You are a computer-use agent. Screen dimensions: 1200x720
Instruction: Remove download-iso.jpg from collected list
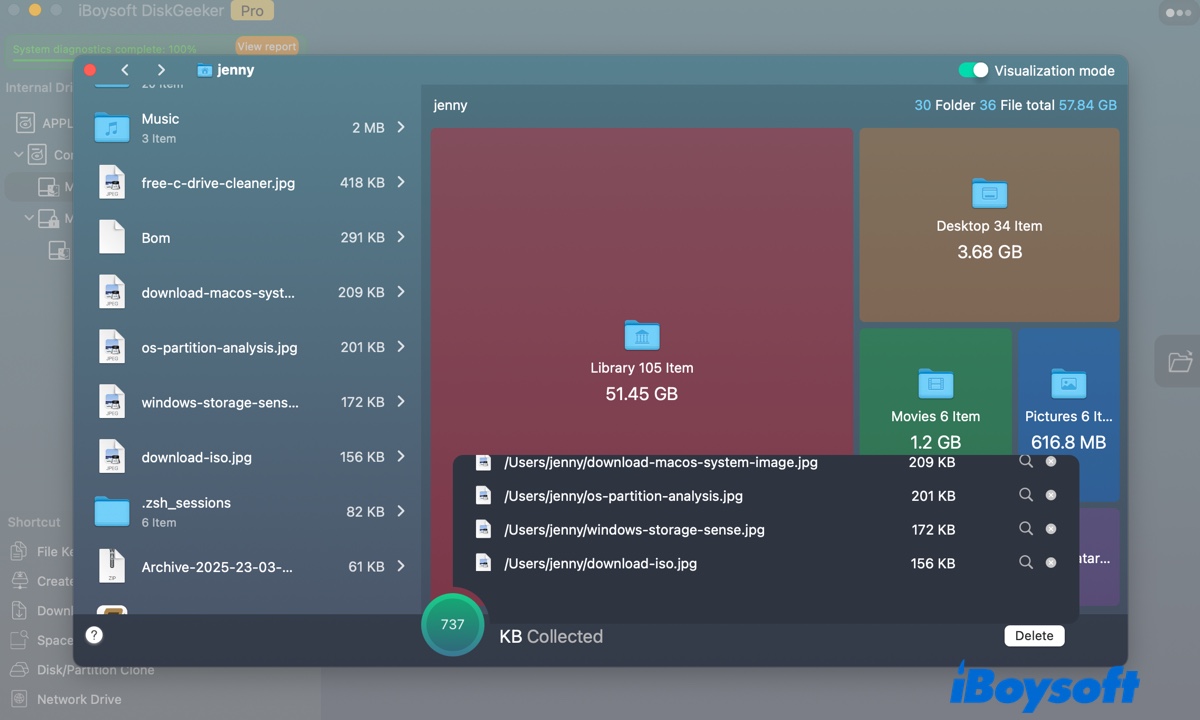coord(1051,563)
